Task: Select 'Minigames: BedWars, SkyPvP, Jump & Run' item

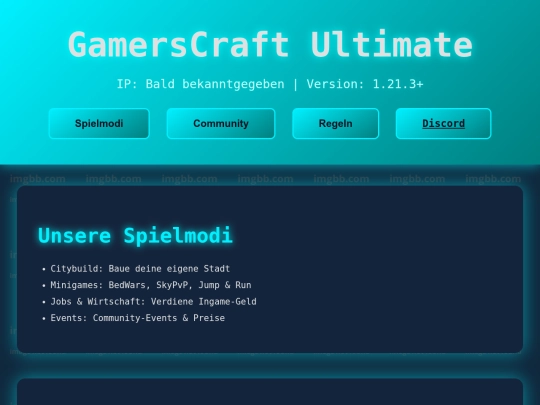Action: 151,285
